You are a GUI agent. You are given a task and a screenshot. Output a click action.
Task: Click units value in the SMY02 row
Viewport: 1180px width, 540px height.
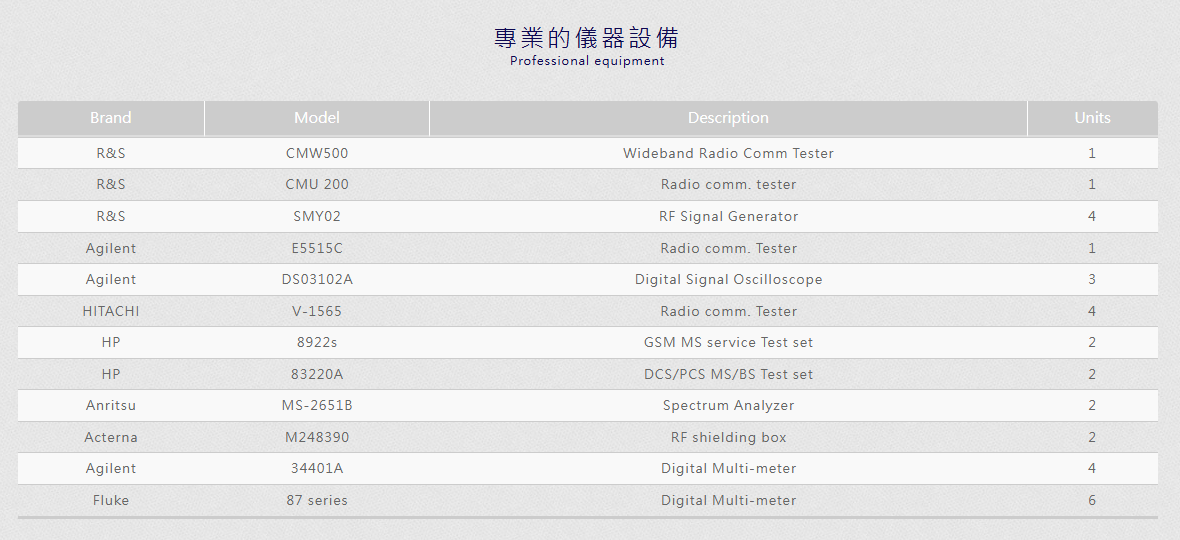coord(1092,217)
